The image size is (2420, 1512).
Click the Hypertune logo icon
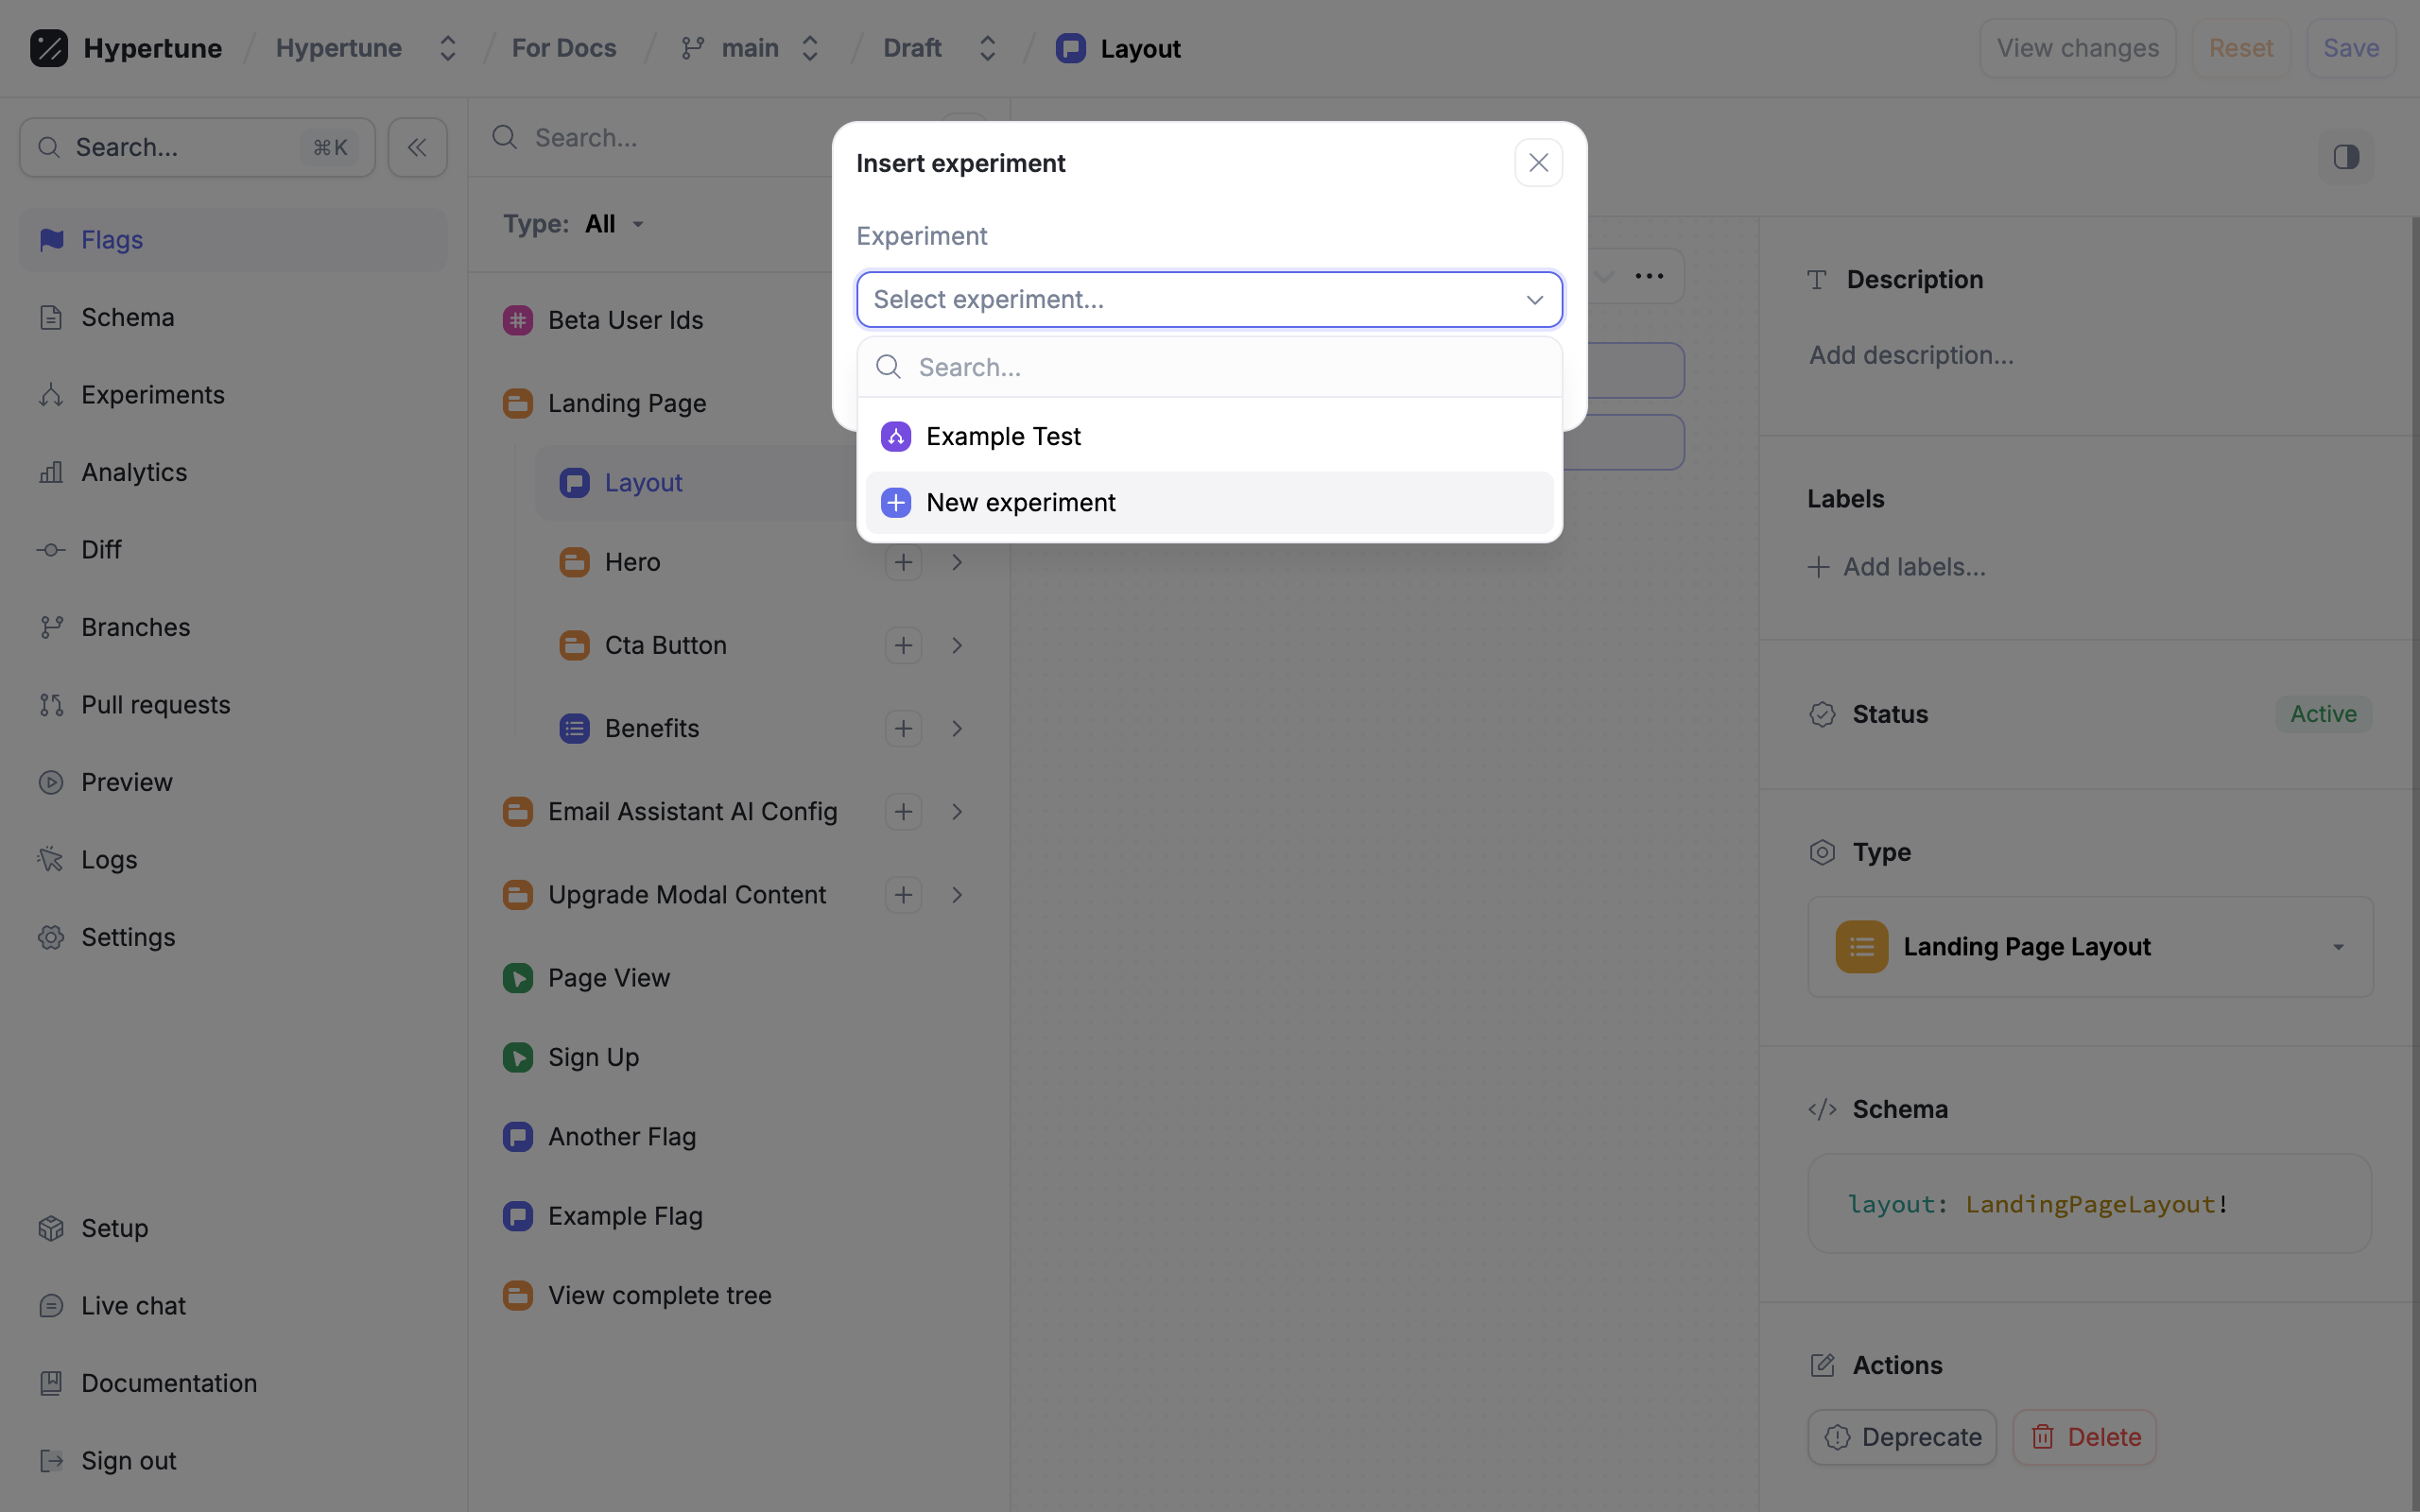(48, 48)
